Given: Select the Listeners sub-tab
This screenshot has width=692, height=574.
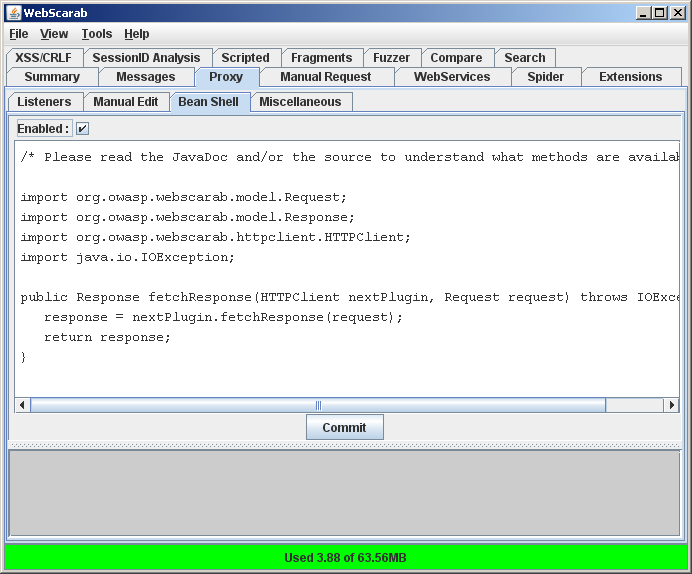Looking at the screenshot, I should [44, 102].
